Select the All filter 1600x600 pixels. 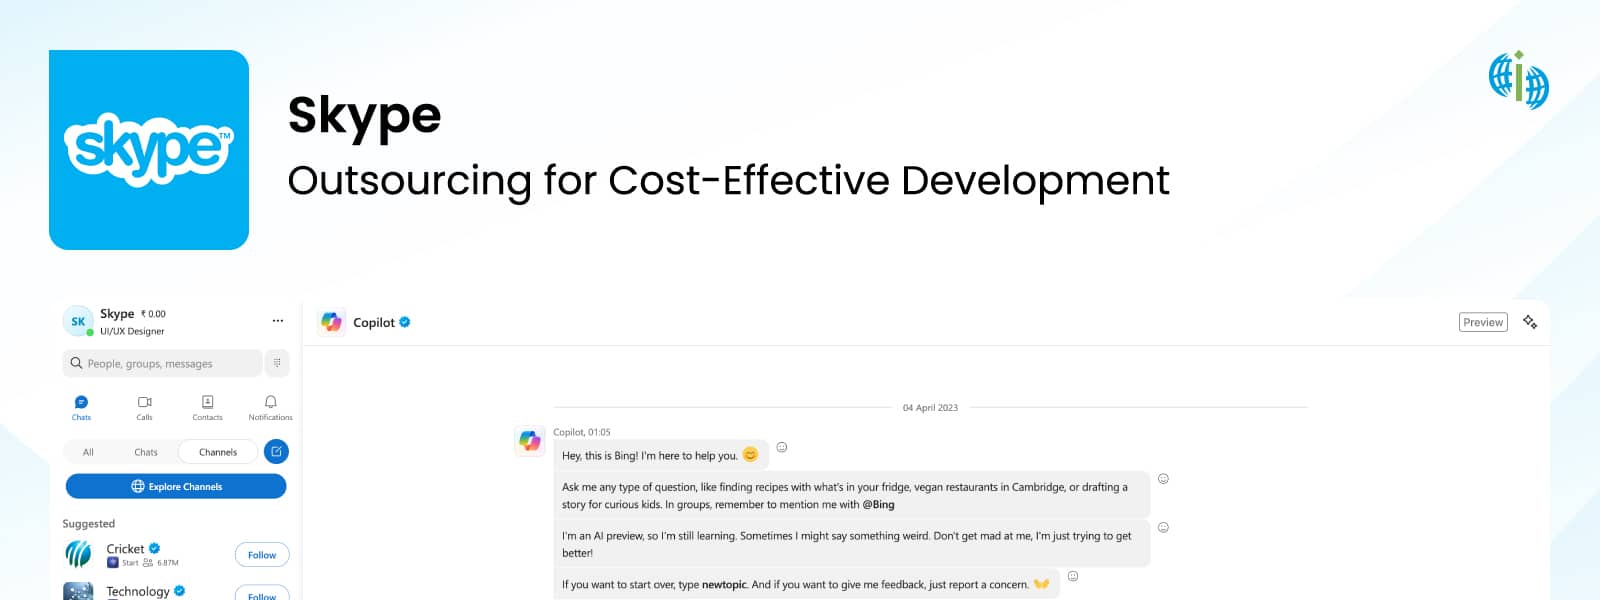tap(88, 452)
